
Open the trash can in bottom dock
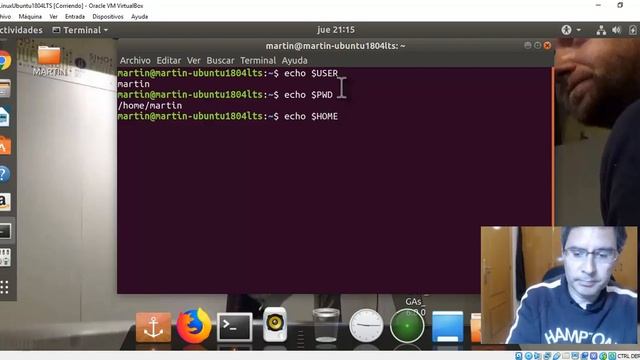coord(326,325)
